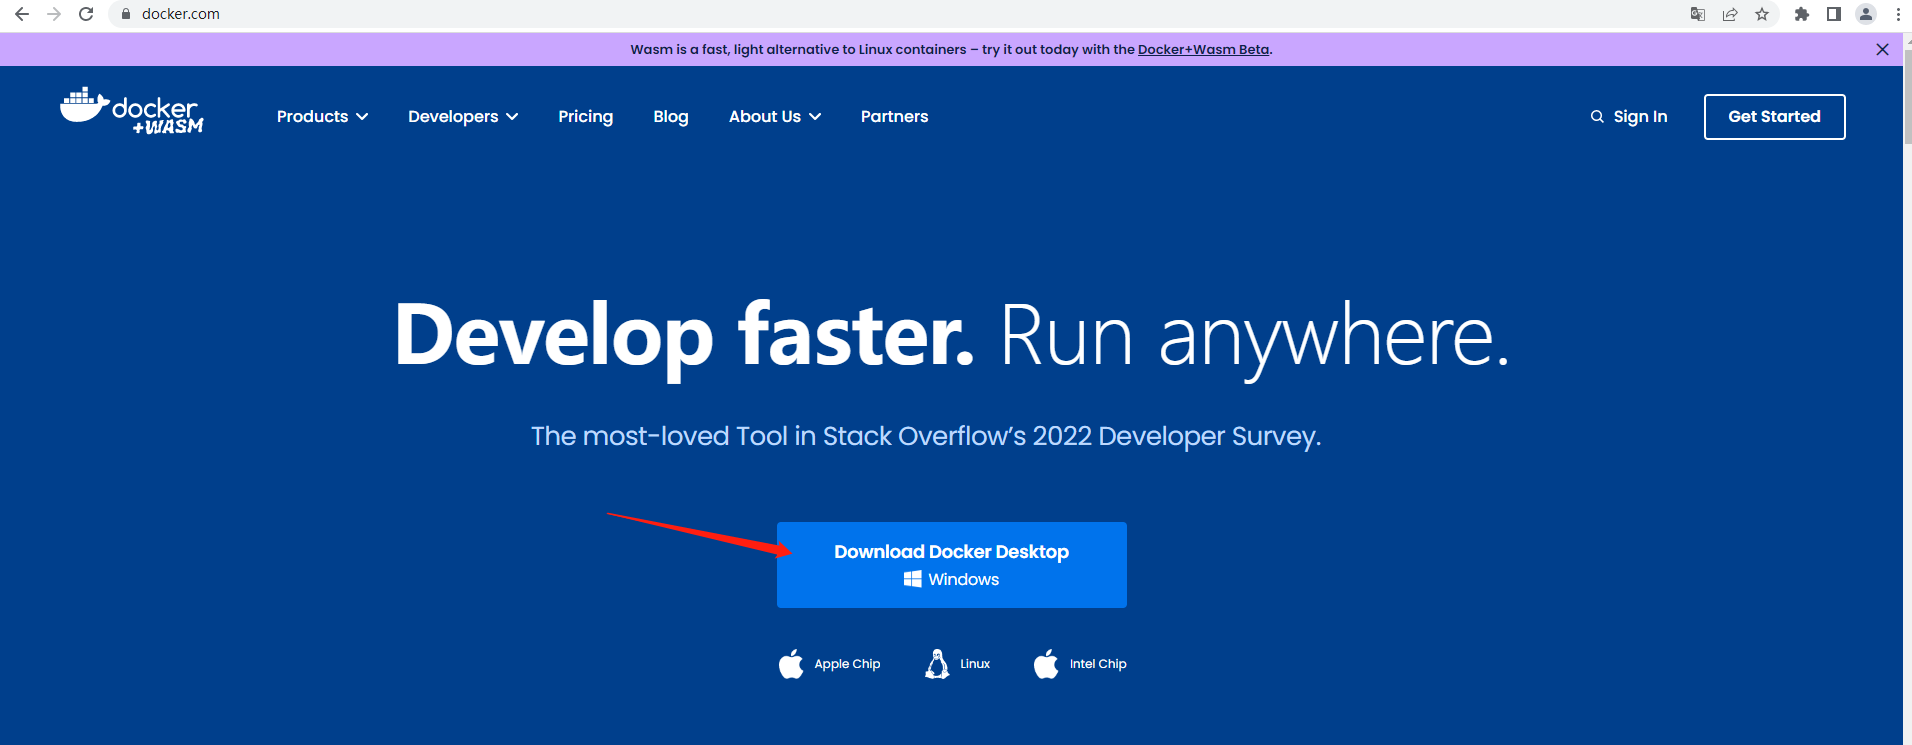The width and height of the screenshot is (1912, 745).
Task: Click the Apple Chip apple logo
Action: click(791, 664)
